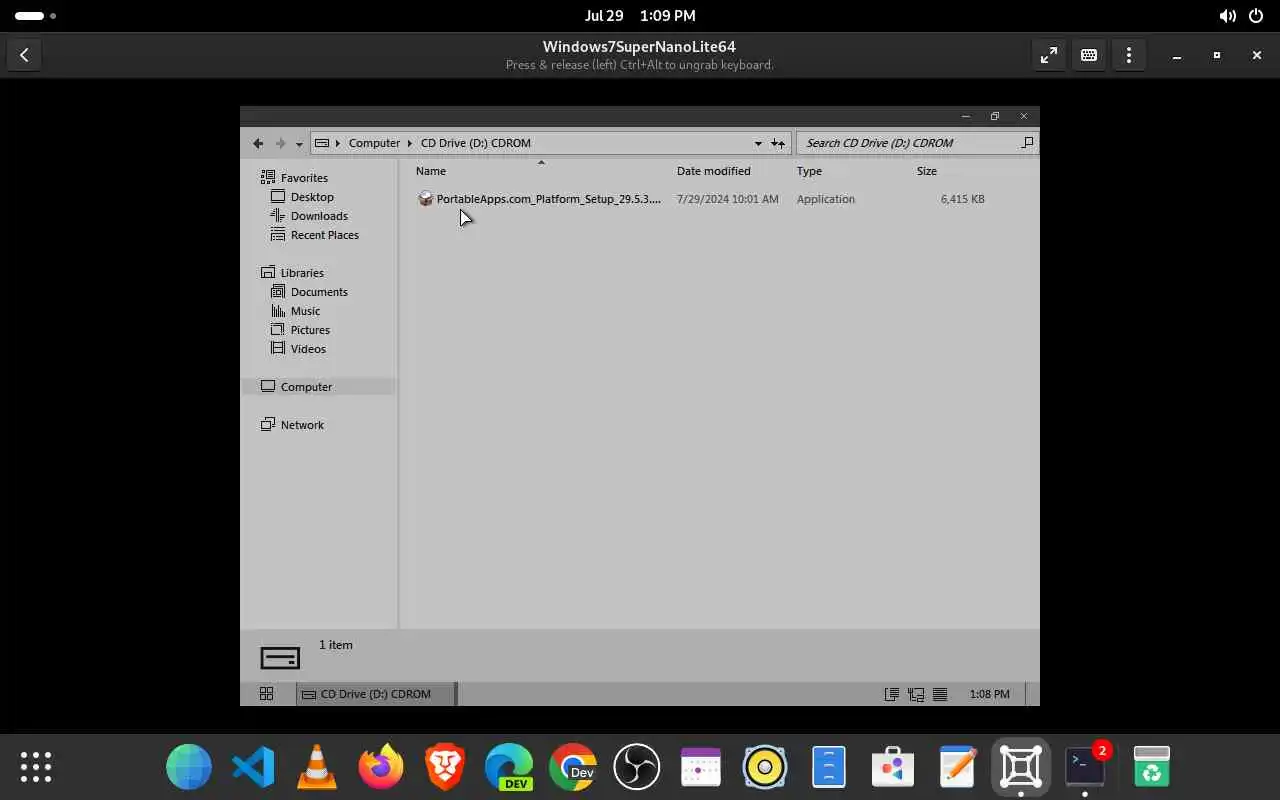Click the Explorer forward arrow
This screenshot has width=1280, height=800.
tap(280, 143)
